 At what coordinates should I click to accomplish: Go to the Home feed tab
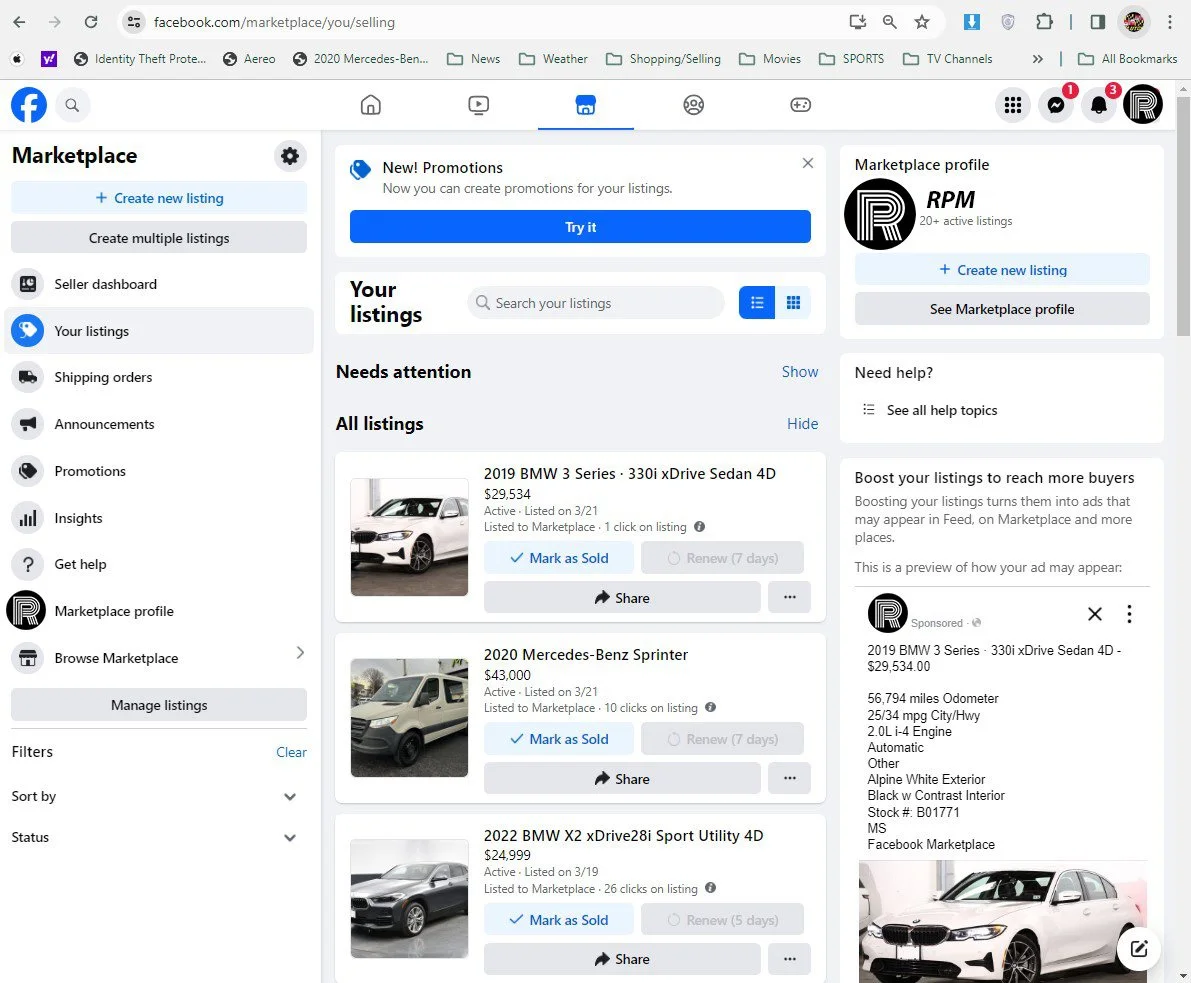pos(371,105)
